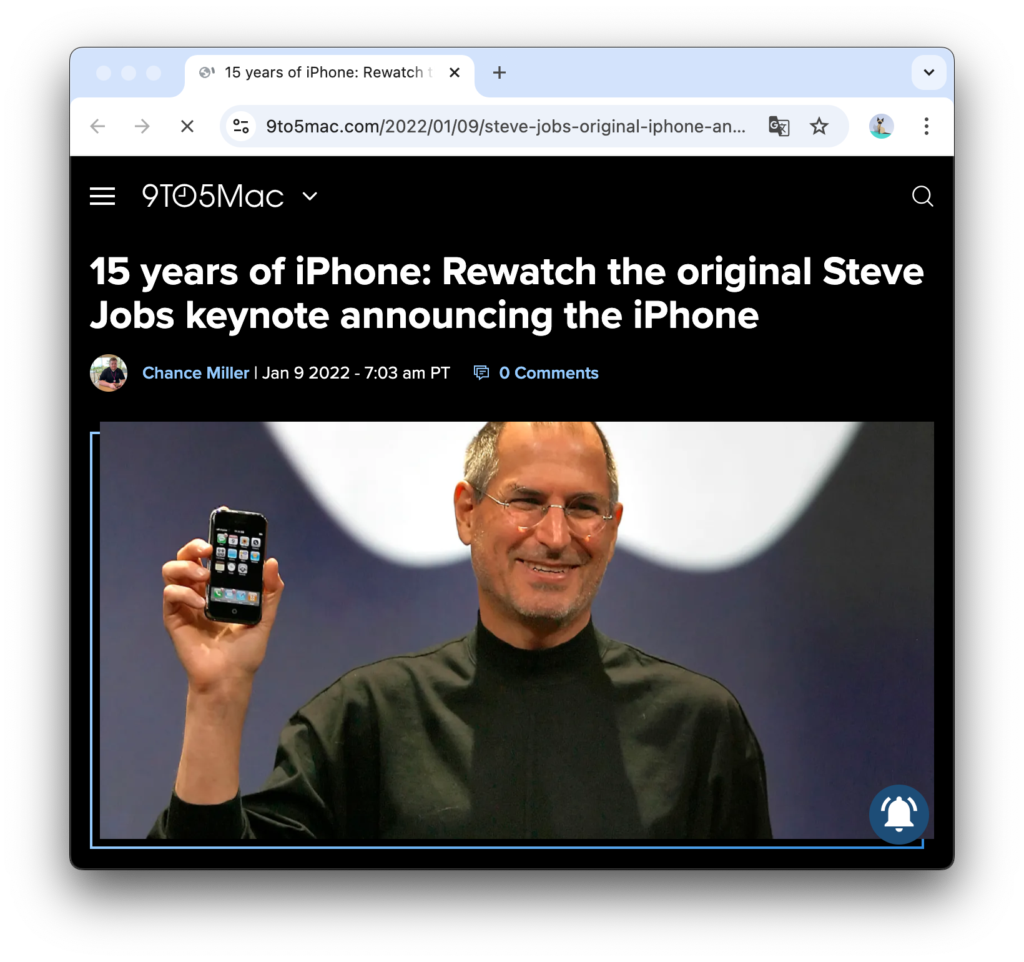Expand the tab search dropdown arrow

pos(929,72)
